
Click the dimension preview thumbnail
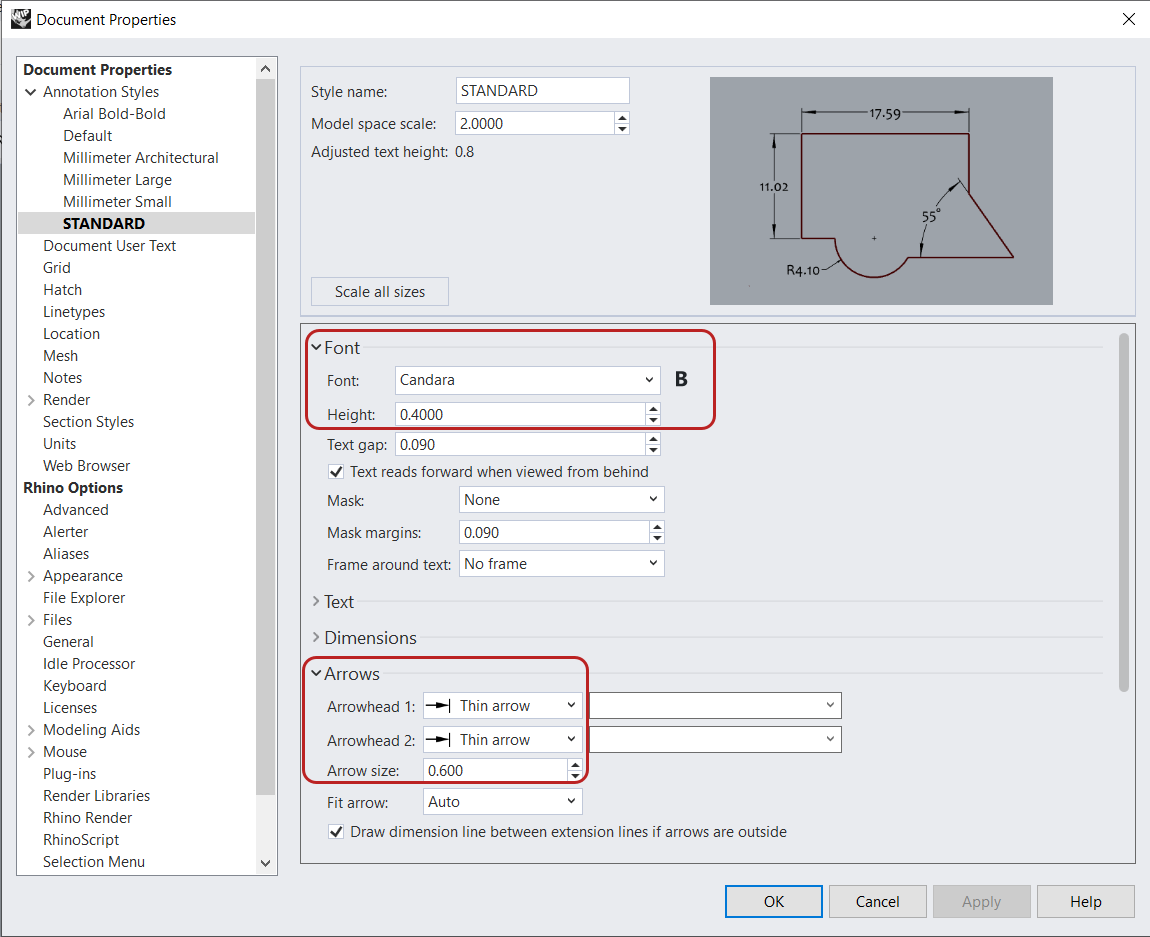[880, 191]
